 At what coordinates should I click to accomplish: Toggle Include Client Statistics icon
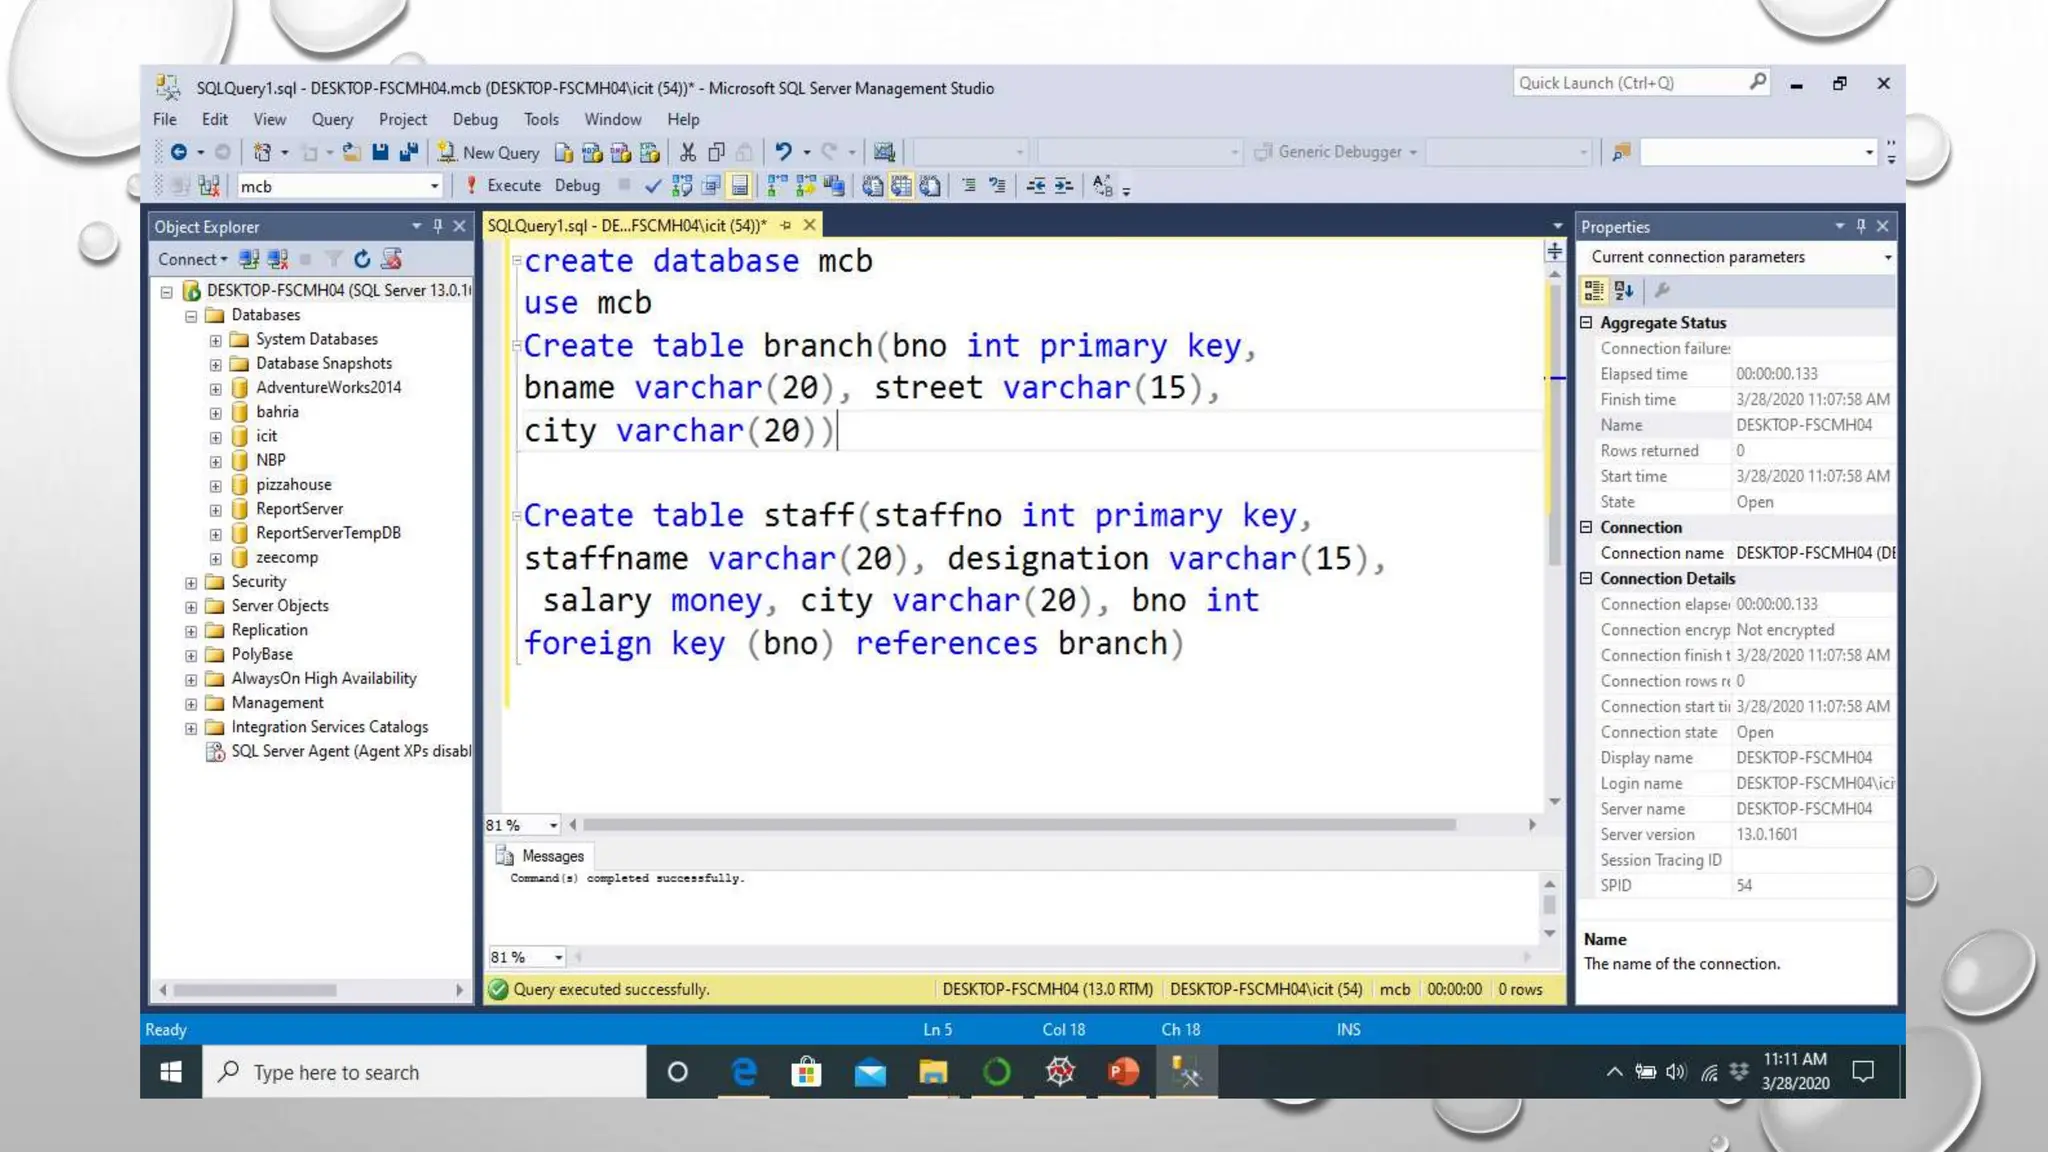[834, 186]
